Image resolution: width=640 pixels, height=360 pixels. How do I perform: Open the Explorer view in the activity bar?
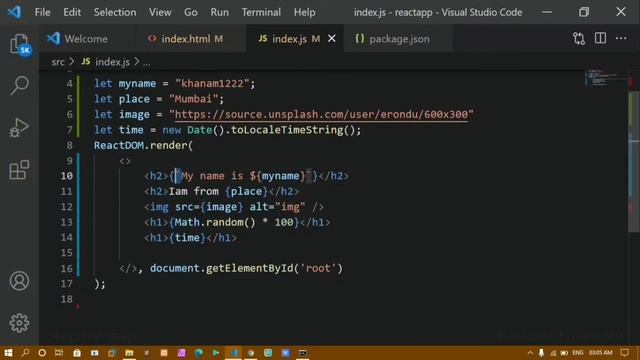click(19, 44)
